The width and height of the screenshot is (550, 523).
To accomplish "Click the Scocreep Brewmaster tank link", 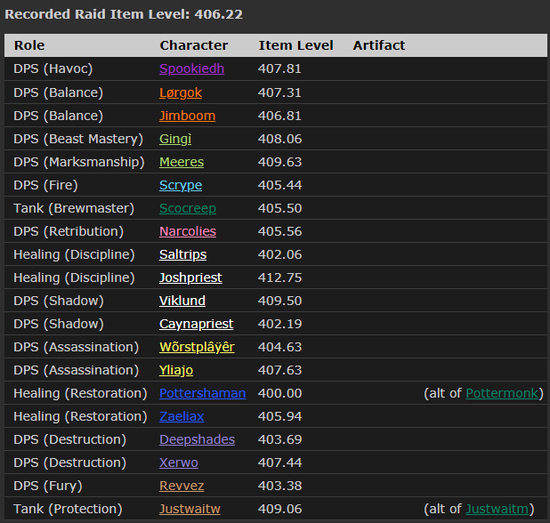I will [188, 208].
